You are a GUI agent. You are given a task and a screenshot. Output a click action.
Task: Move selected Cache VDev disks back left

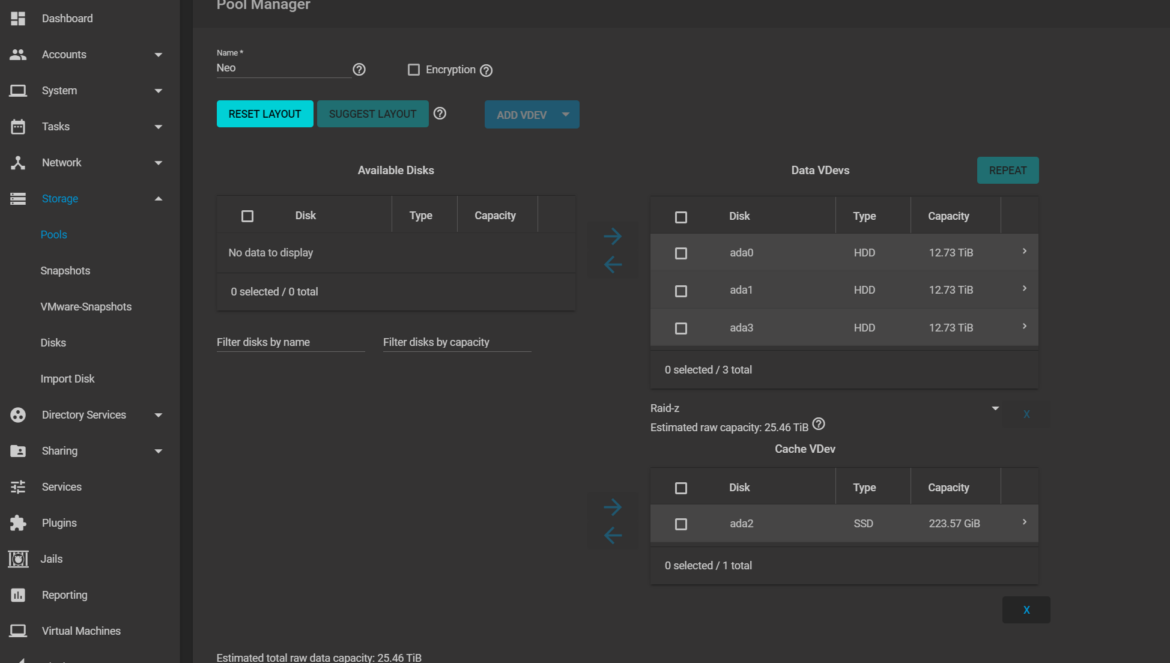click(613, 535)
